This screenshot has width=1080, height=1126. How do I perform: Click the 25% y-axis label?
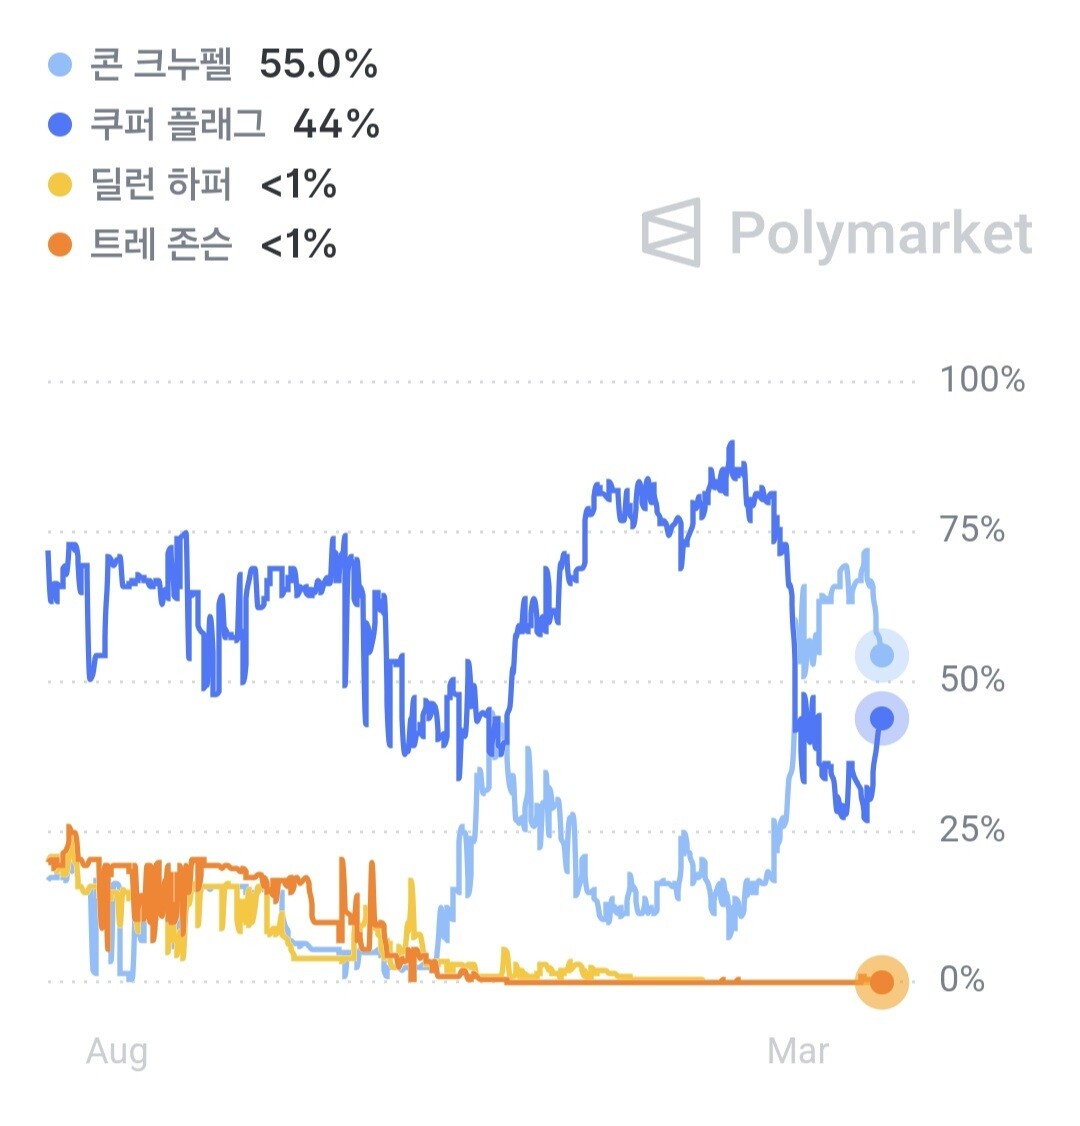(x=972, y=829)
